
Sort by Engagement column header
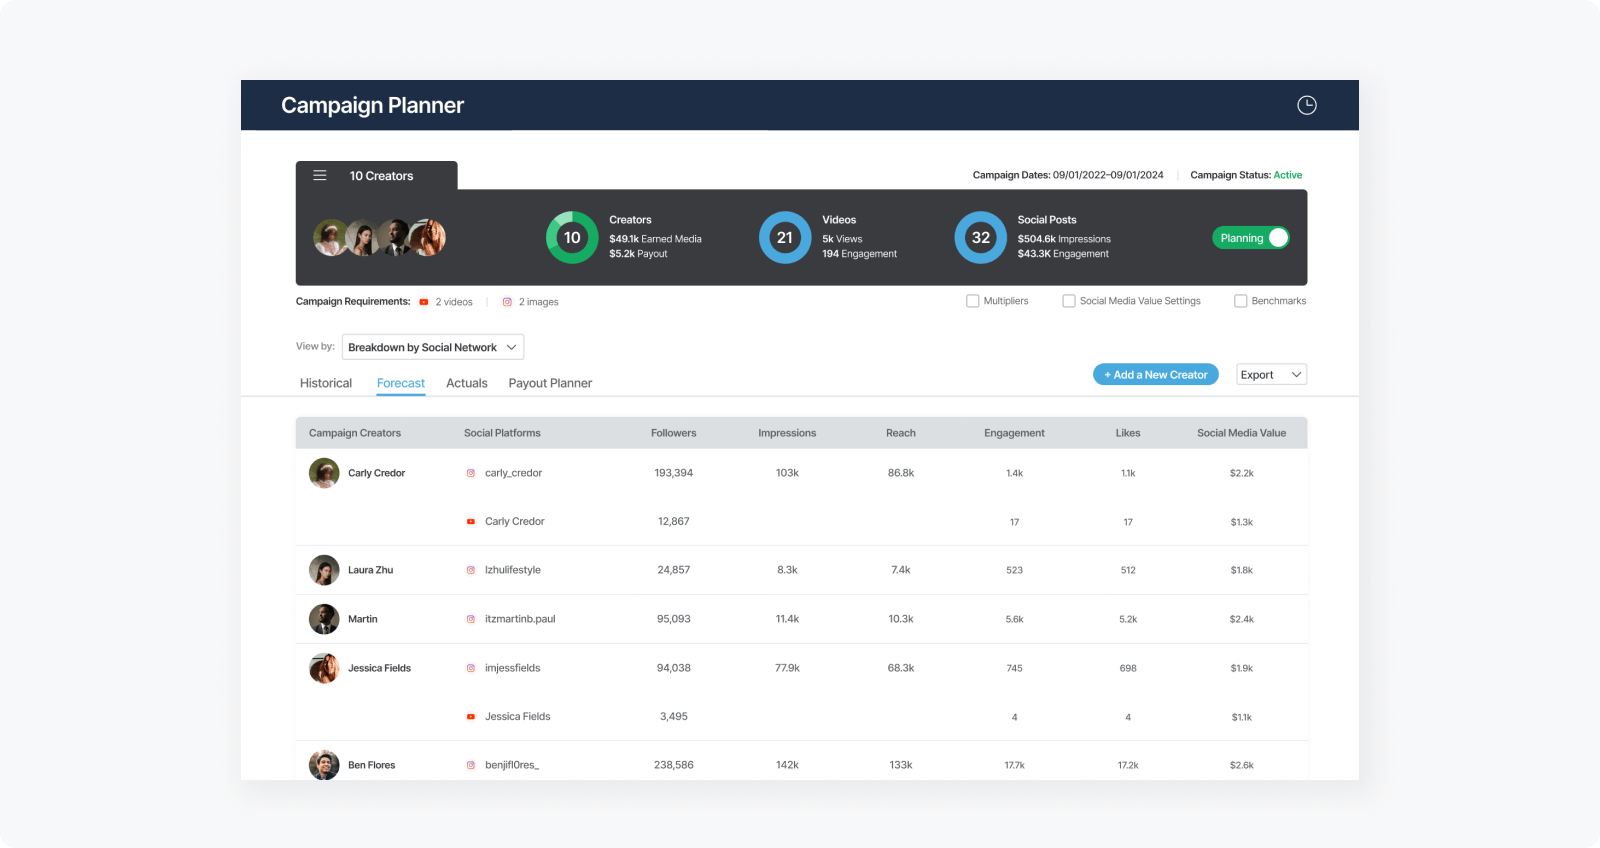click(x=1014, y=433)
